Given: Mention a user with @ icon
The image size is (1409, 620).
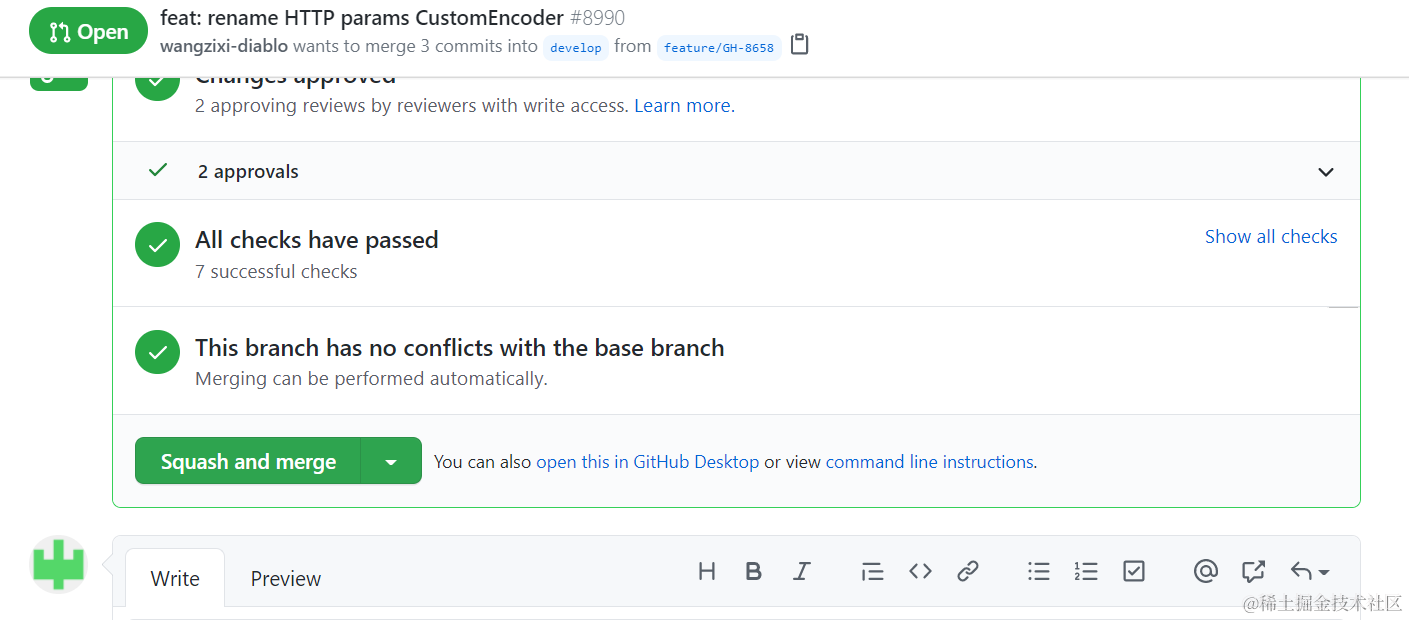Looking at the screenshot, I should click(1205, 571).
